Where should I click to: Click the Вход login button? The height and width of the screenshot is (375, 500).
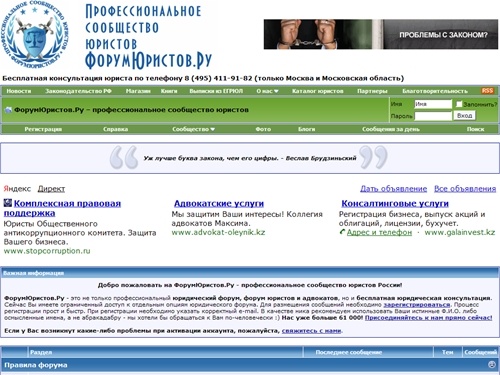coord(464,116)
